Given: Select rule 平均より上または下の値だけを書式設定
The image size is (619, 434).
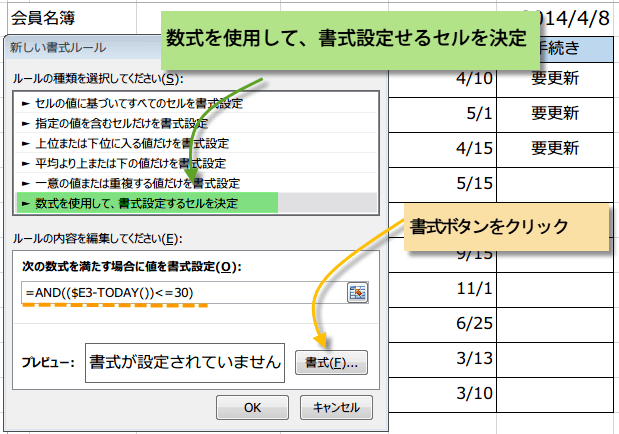Looking at the screenshot, I should 196,163.
